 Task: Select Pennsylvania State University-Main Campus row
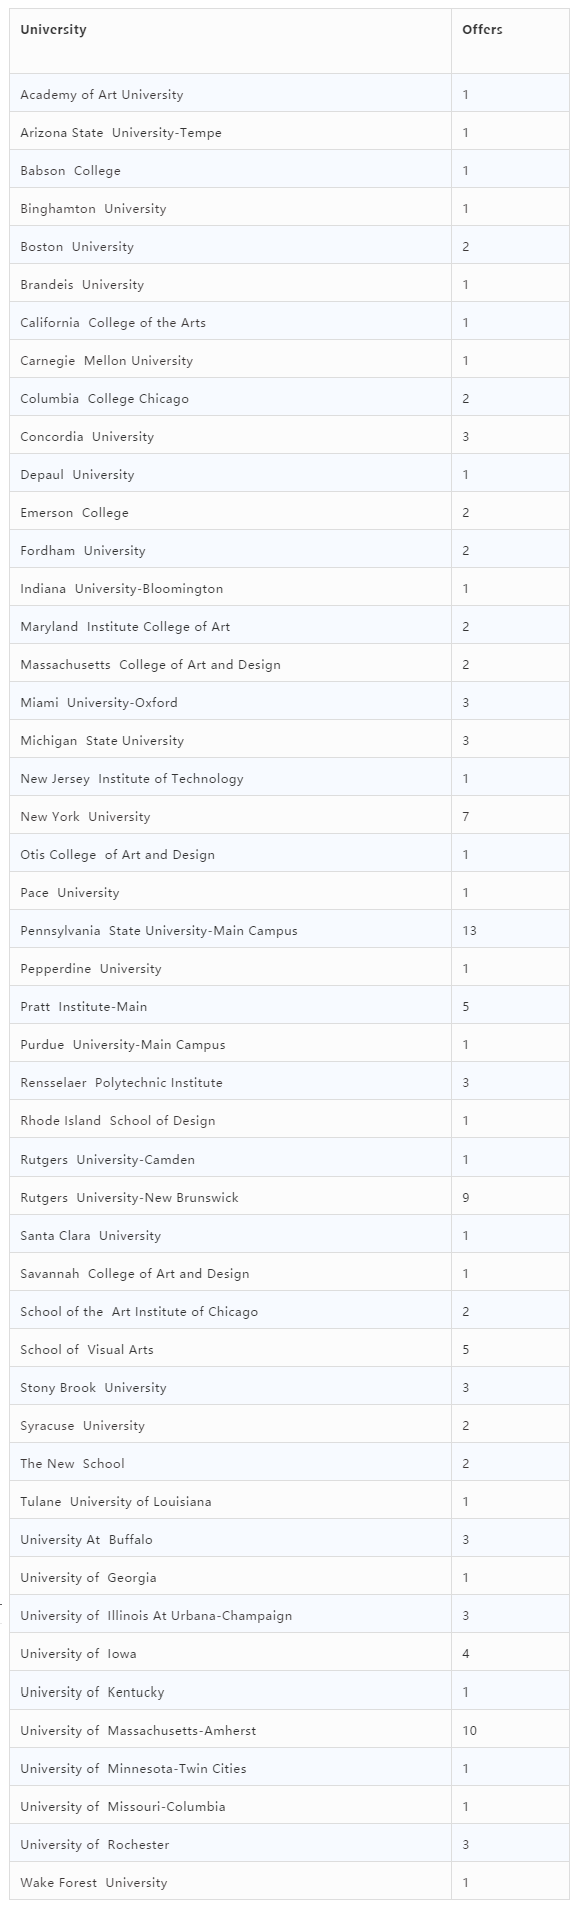point(290,930)
